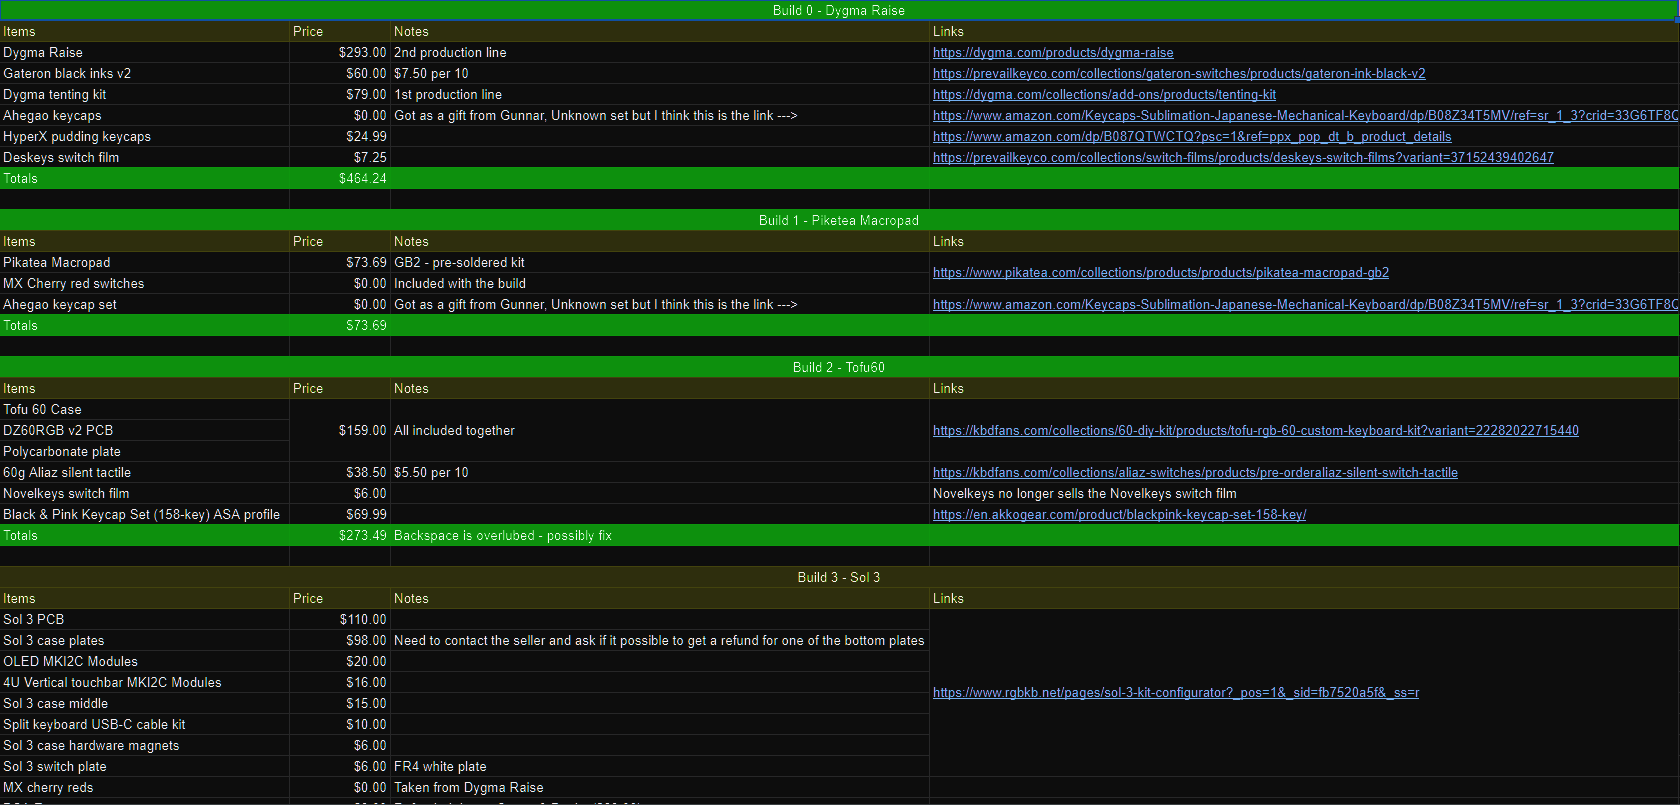Select the 'Build 3 - Sol 3' header cell
Image resolution: width=1680 pixels, height=805 pixels.
click(839, 578)
